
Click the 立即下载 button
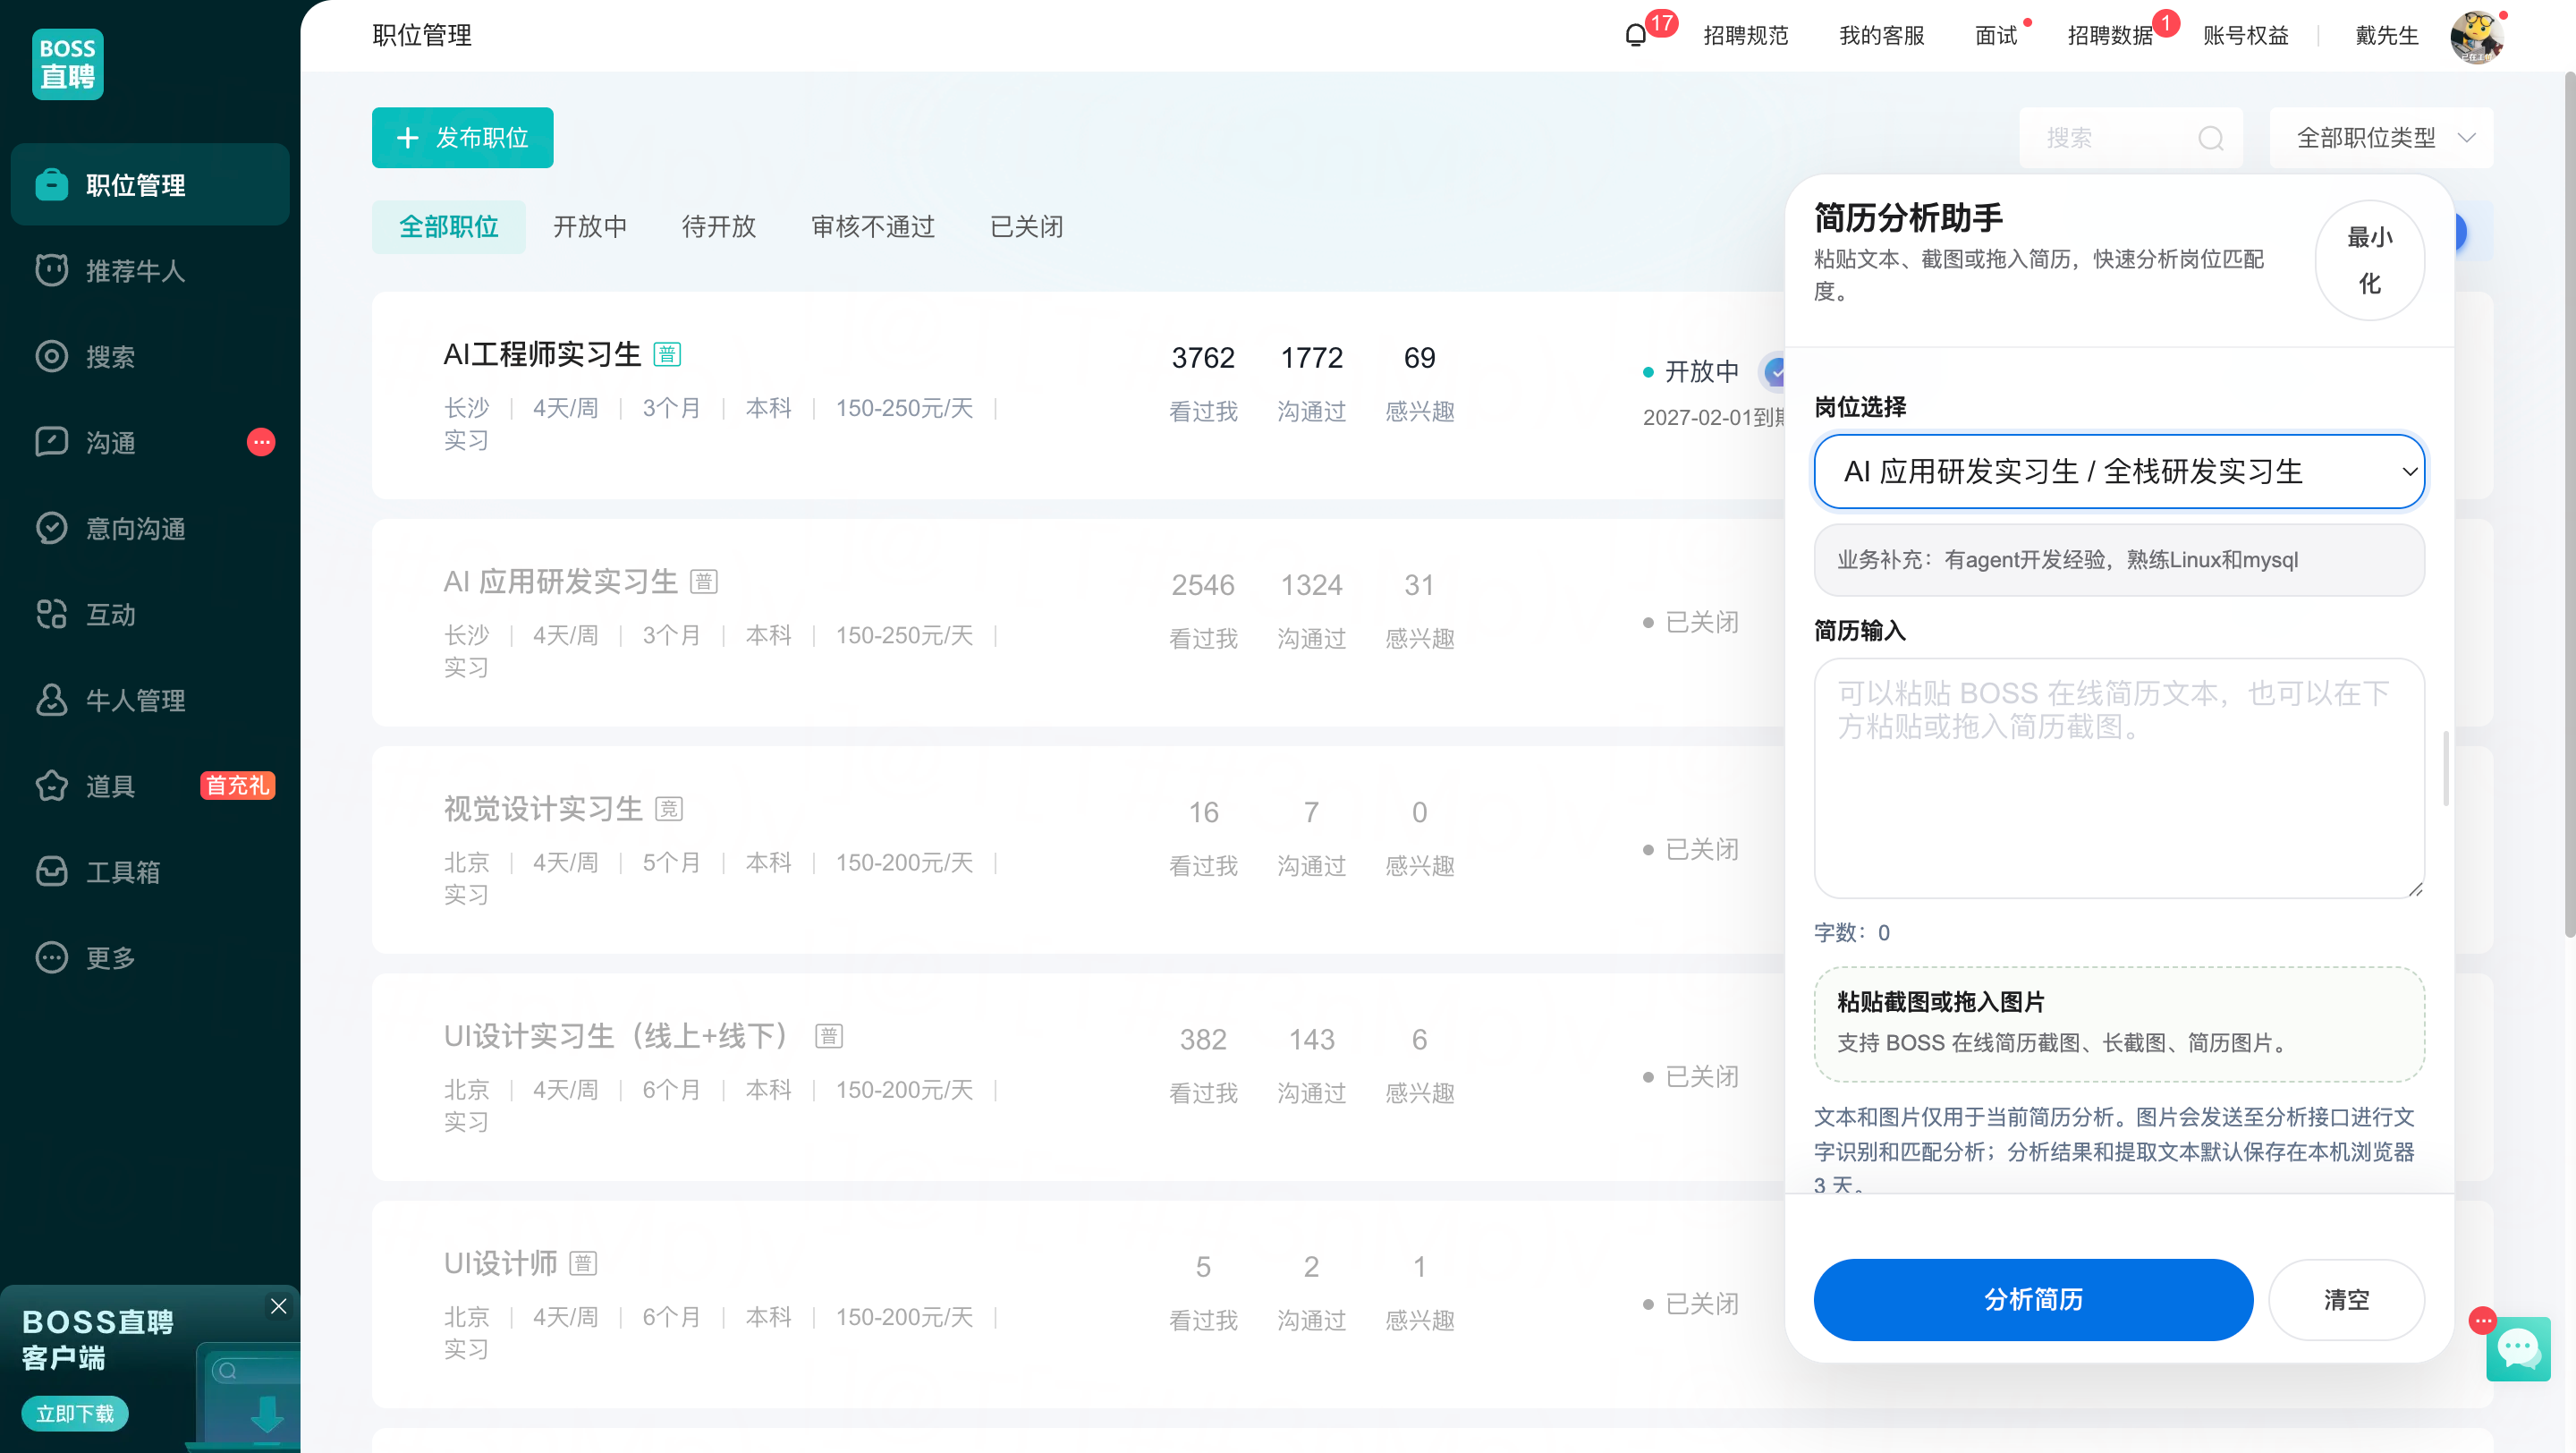[x=75, y=1413]
